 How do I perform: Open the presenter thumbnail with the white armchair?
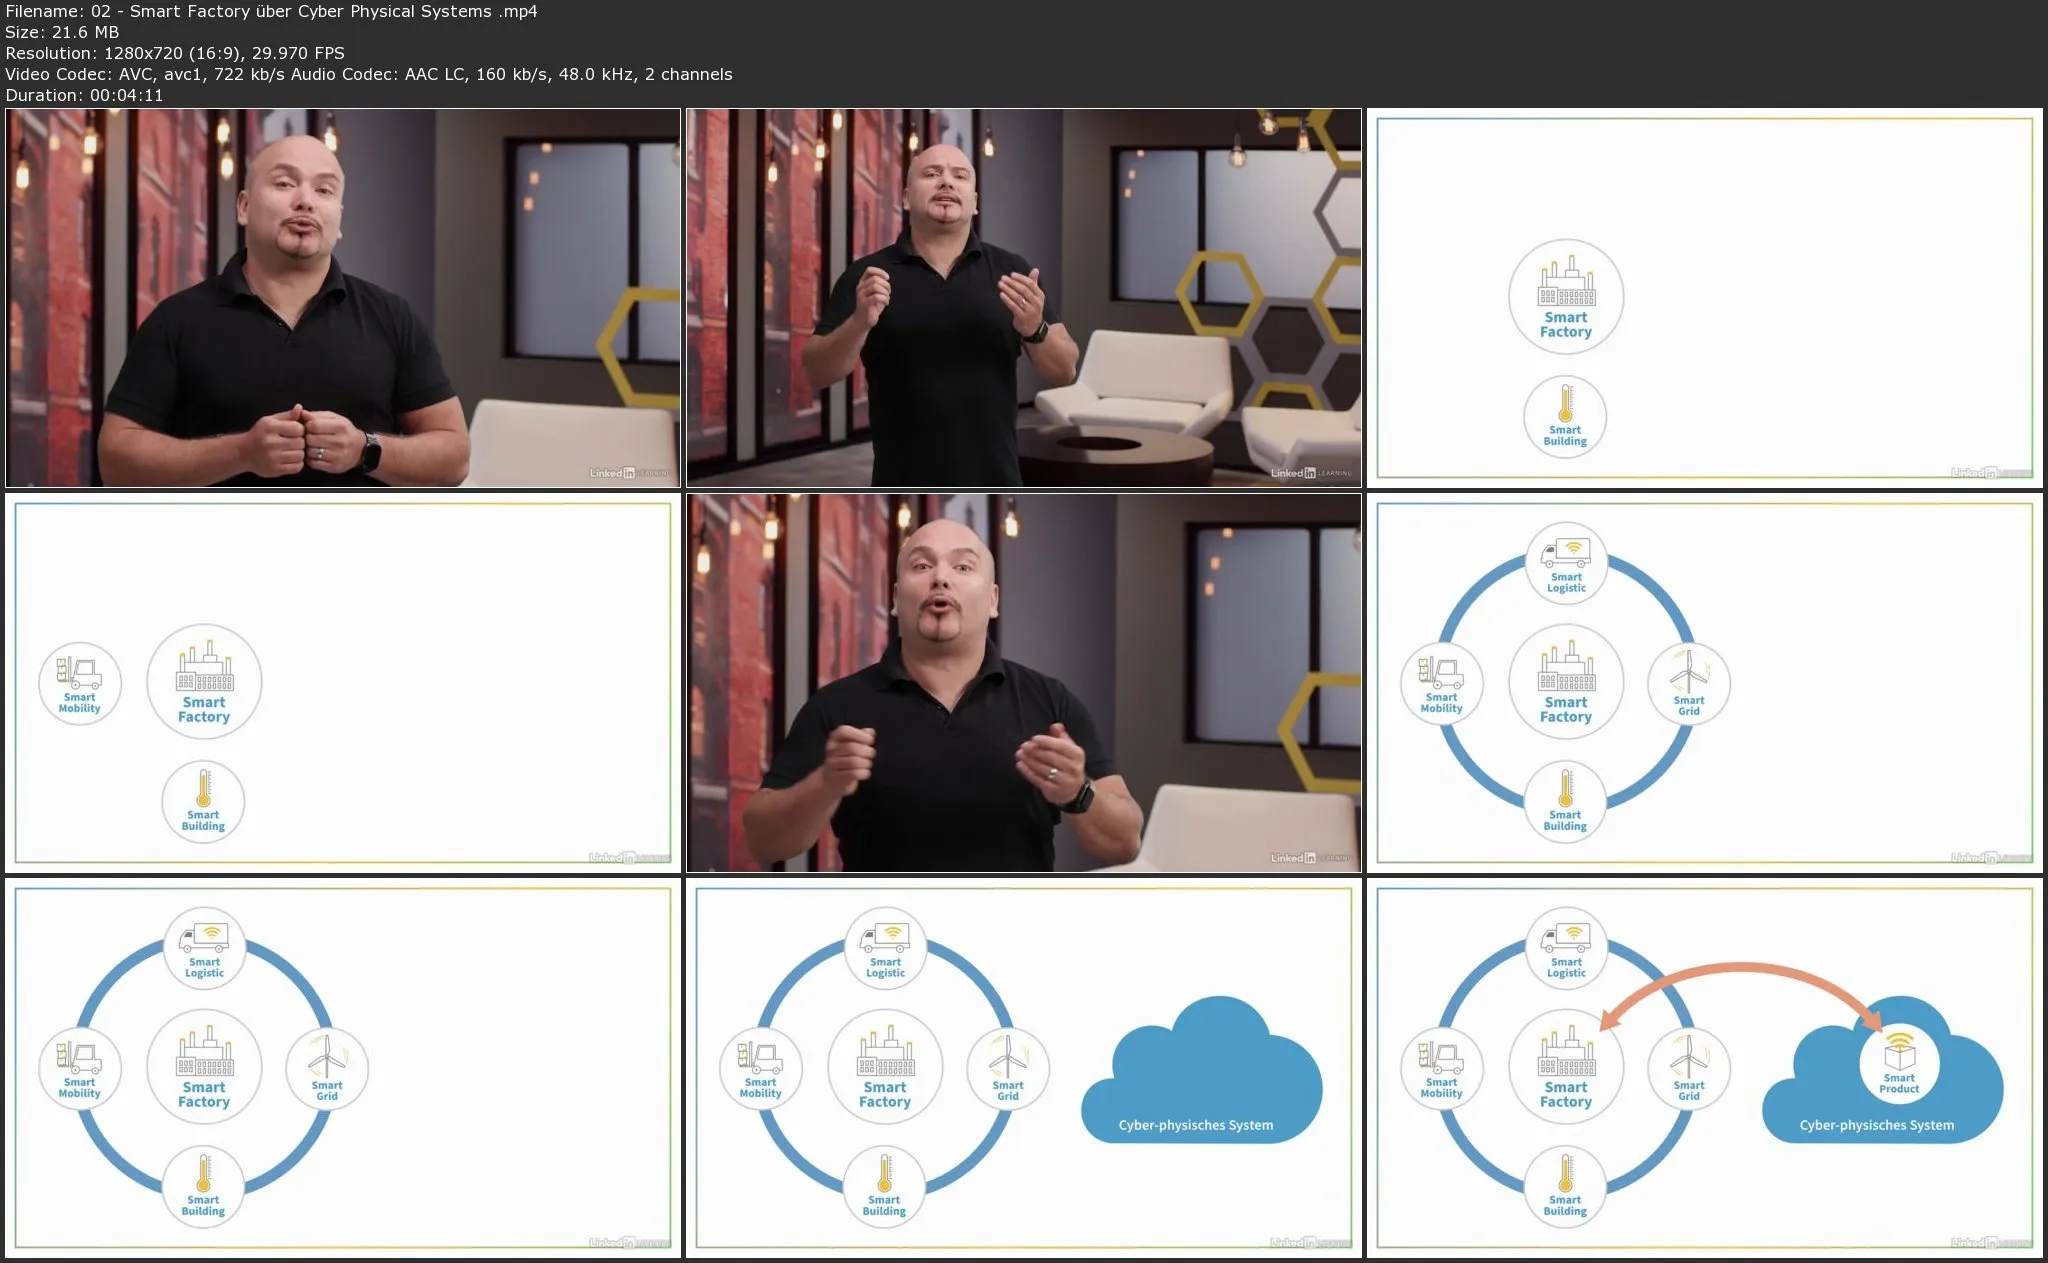[1023, 298]
